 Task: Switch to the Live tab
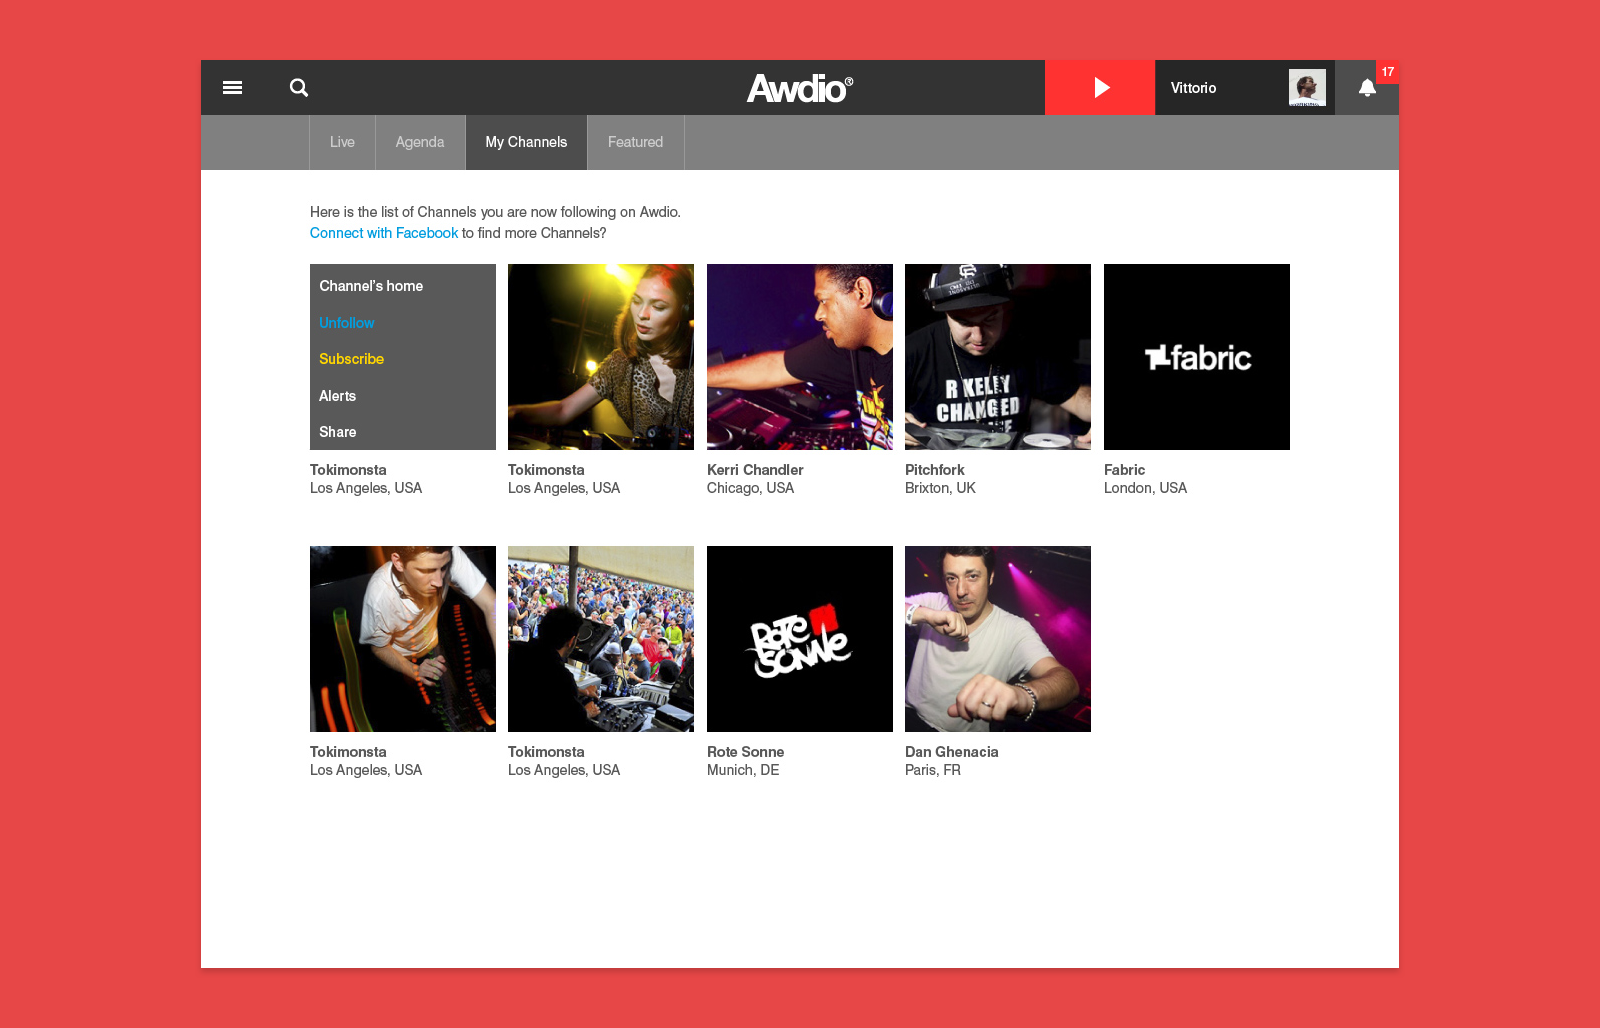tap(342, 142)
